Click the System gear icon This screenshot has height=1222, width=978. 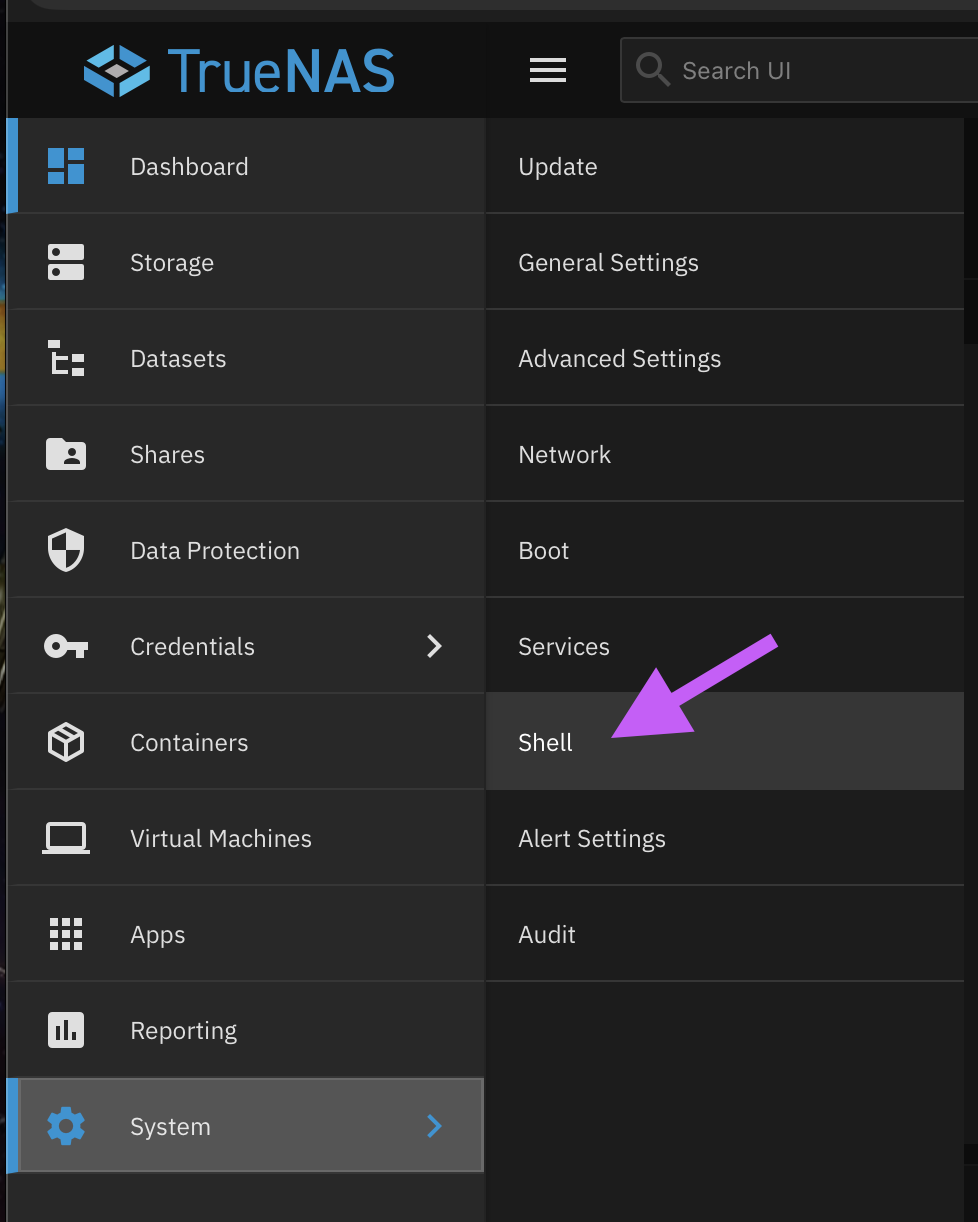coord(66,1126)
